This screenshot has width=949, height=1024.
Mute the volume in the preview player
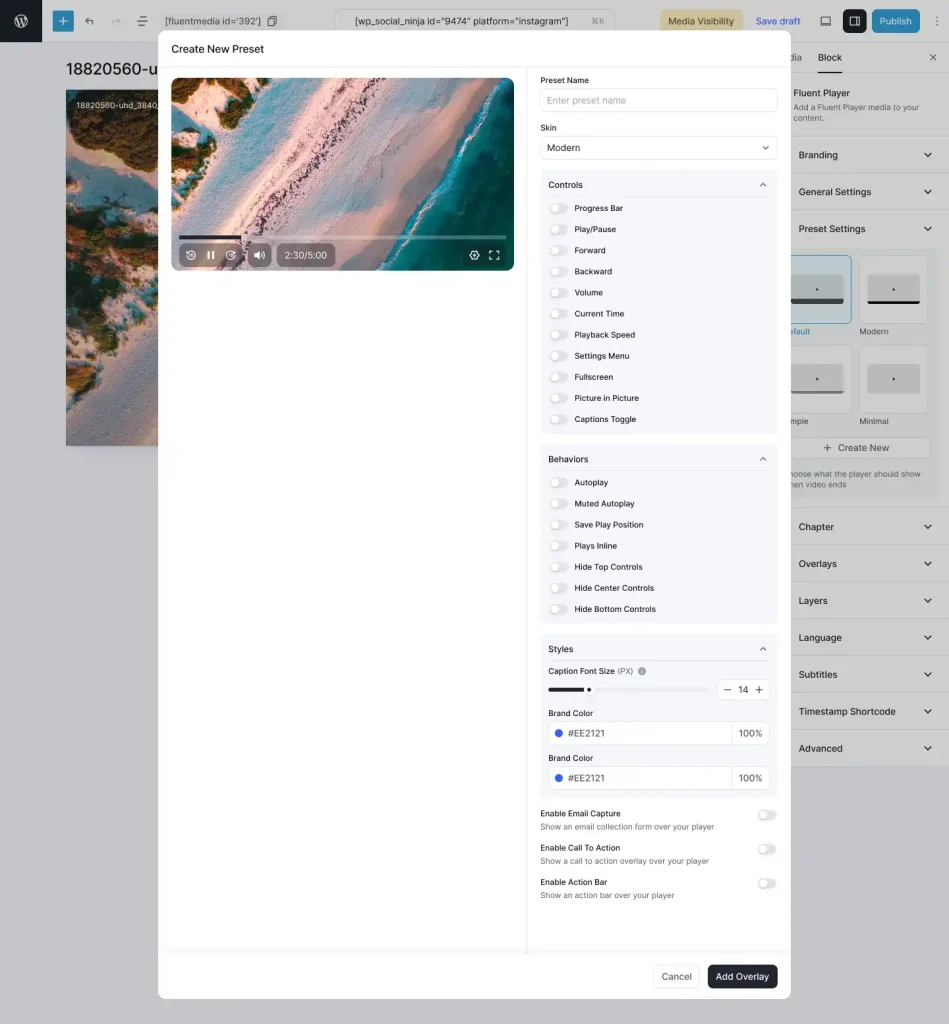click(x=259, y=255)
